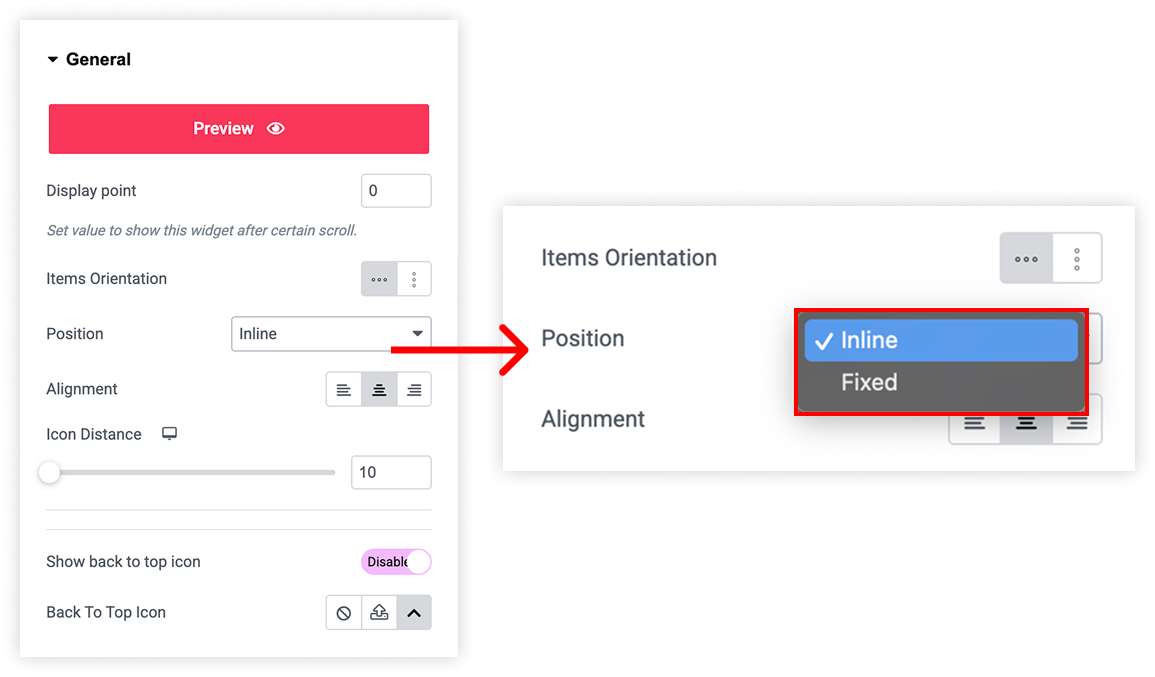Open the Position dropdown showing Inline
Screen dimensions: 1155x677
point(331,334)
